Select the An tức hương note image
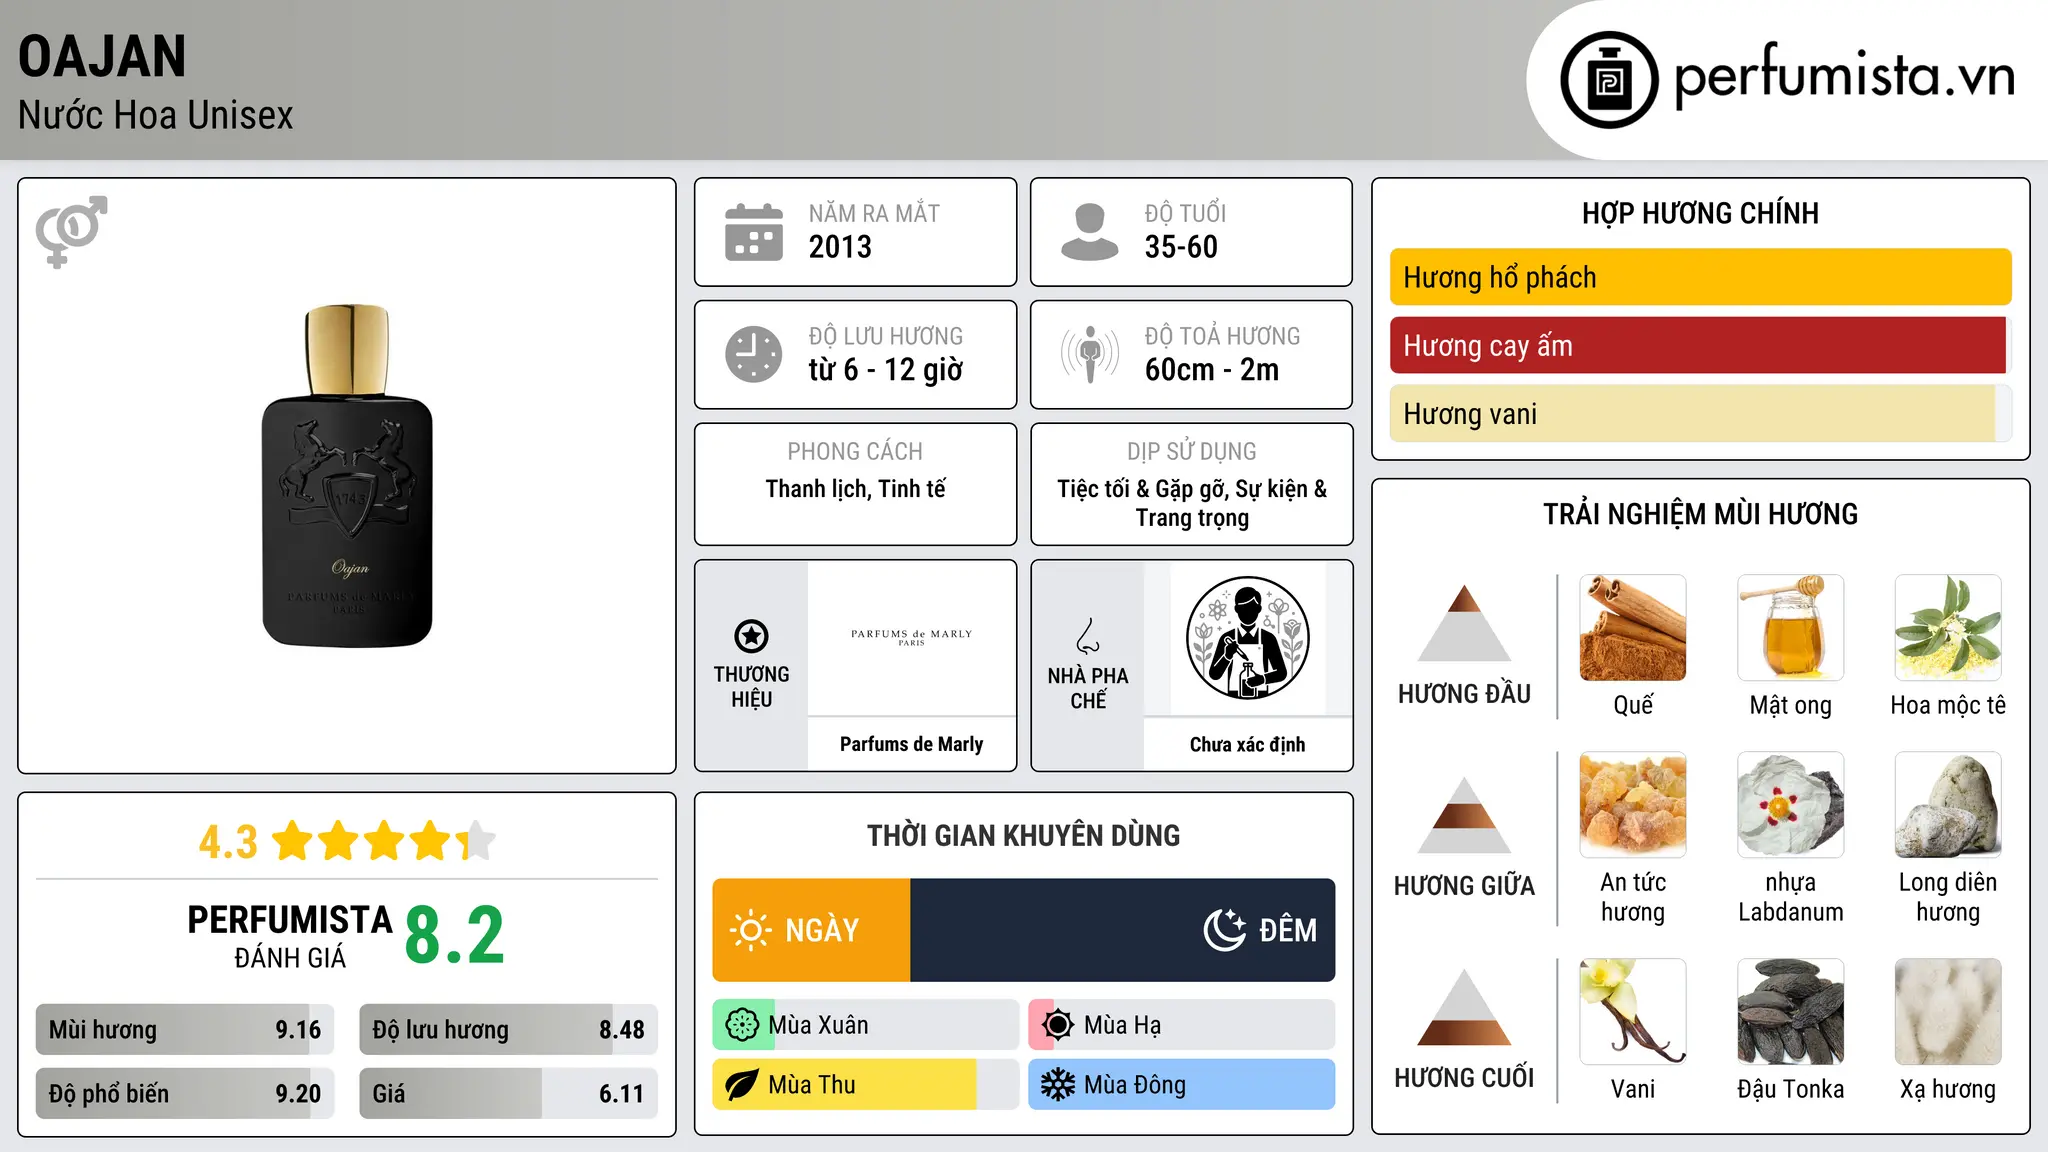This screenshot has width=2048, height=1152. (1633, 805)
